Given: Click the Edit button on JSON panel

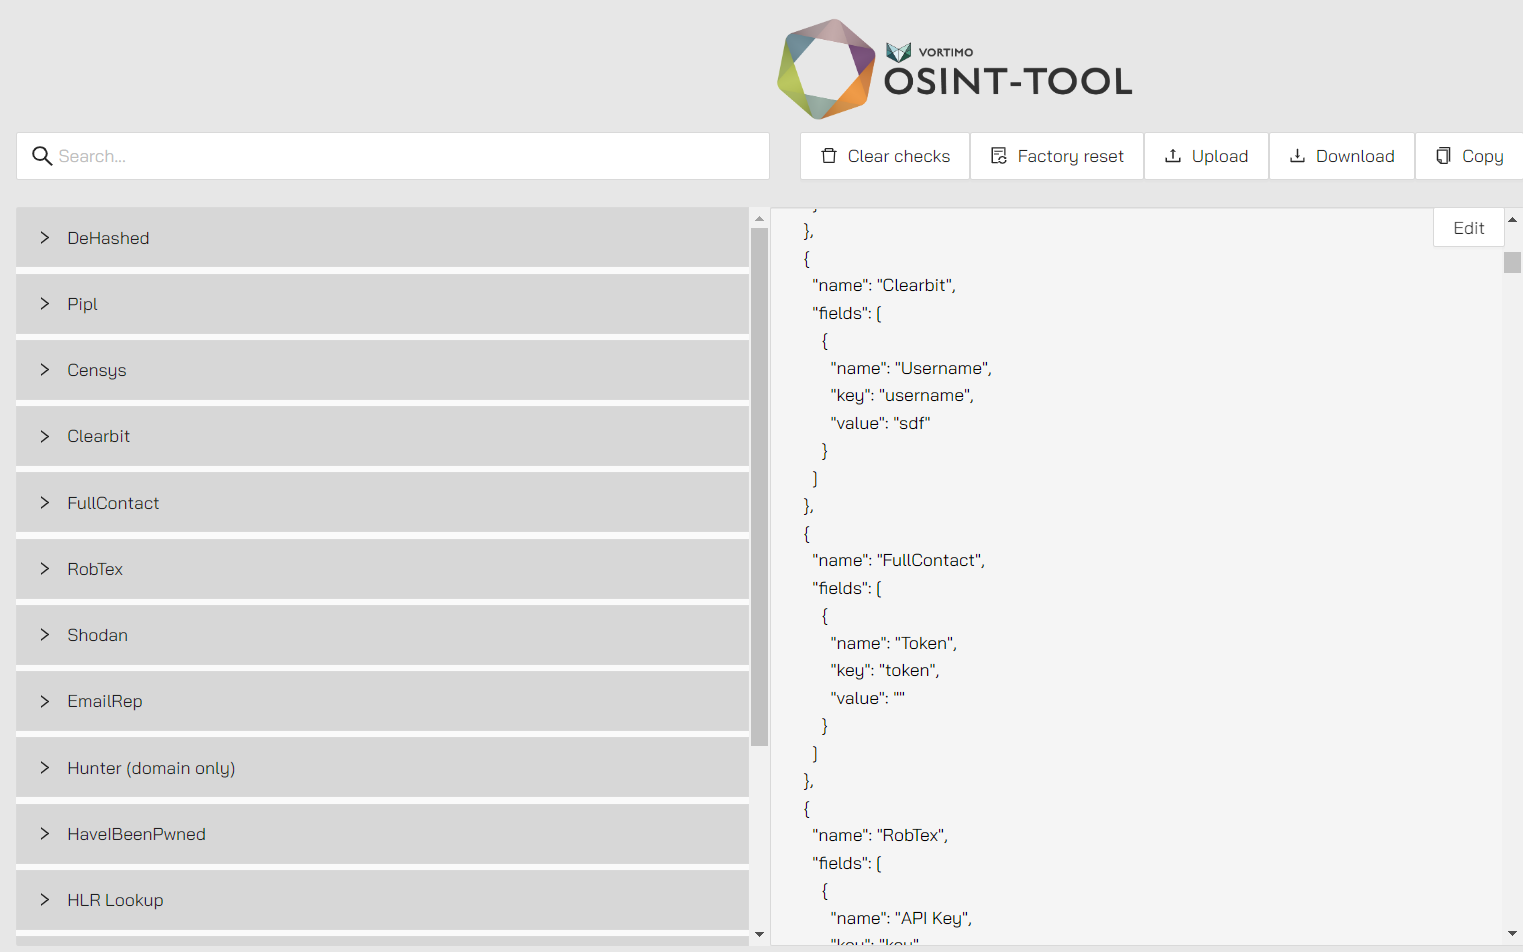Looking at the screenshot, I should [x=1468, y=228].
